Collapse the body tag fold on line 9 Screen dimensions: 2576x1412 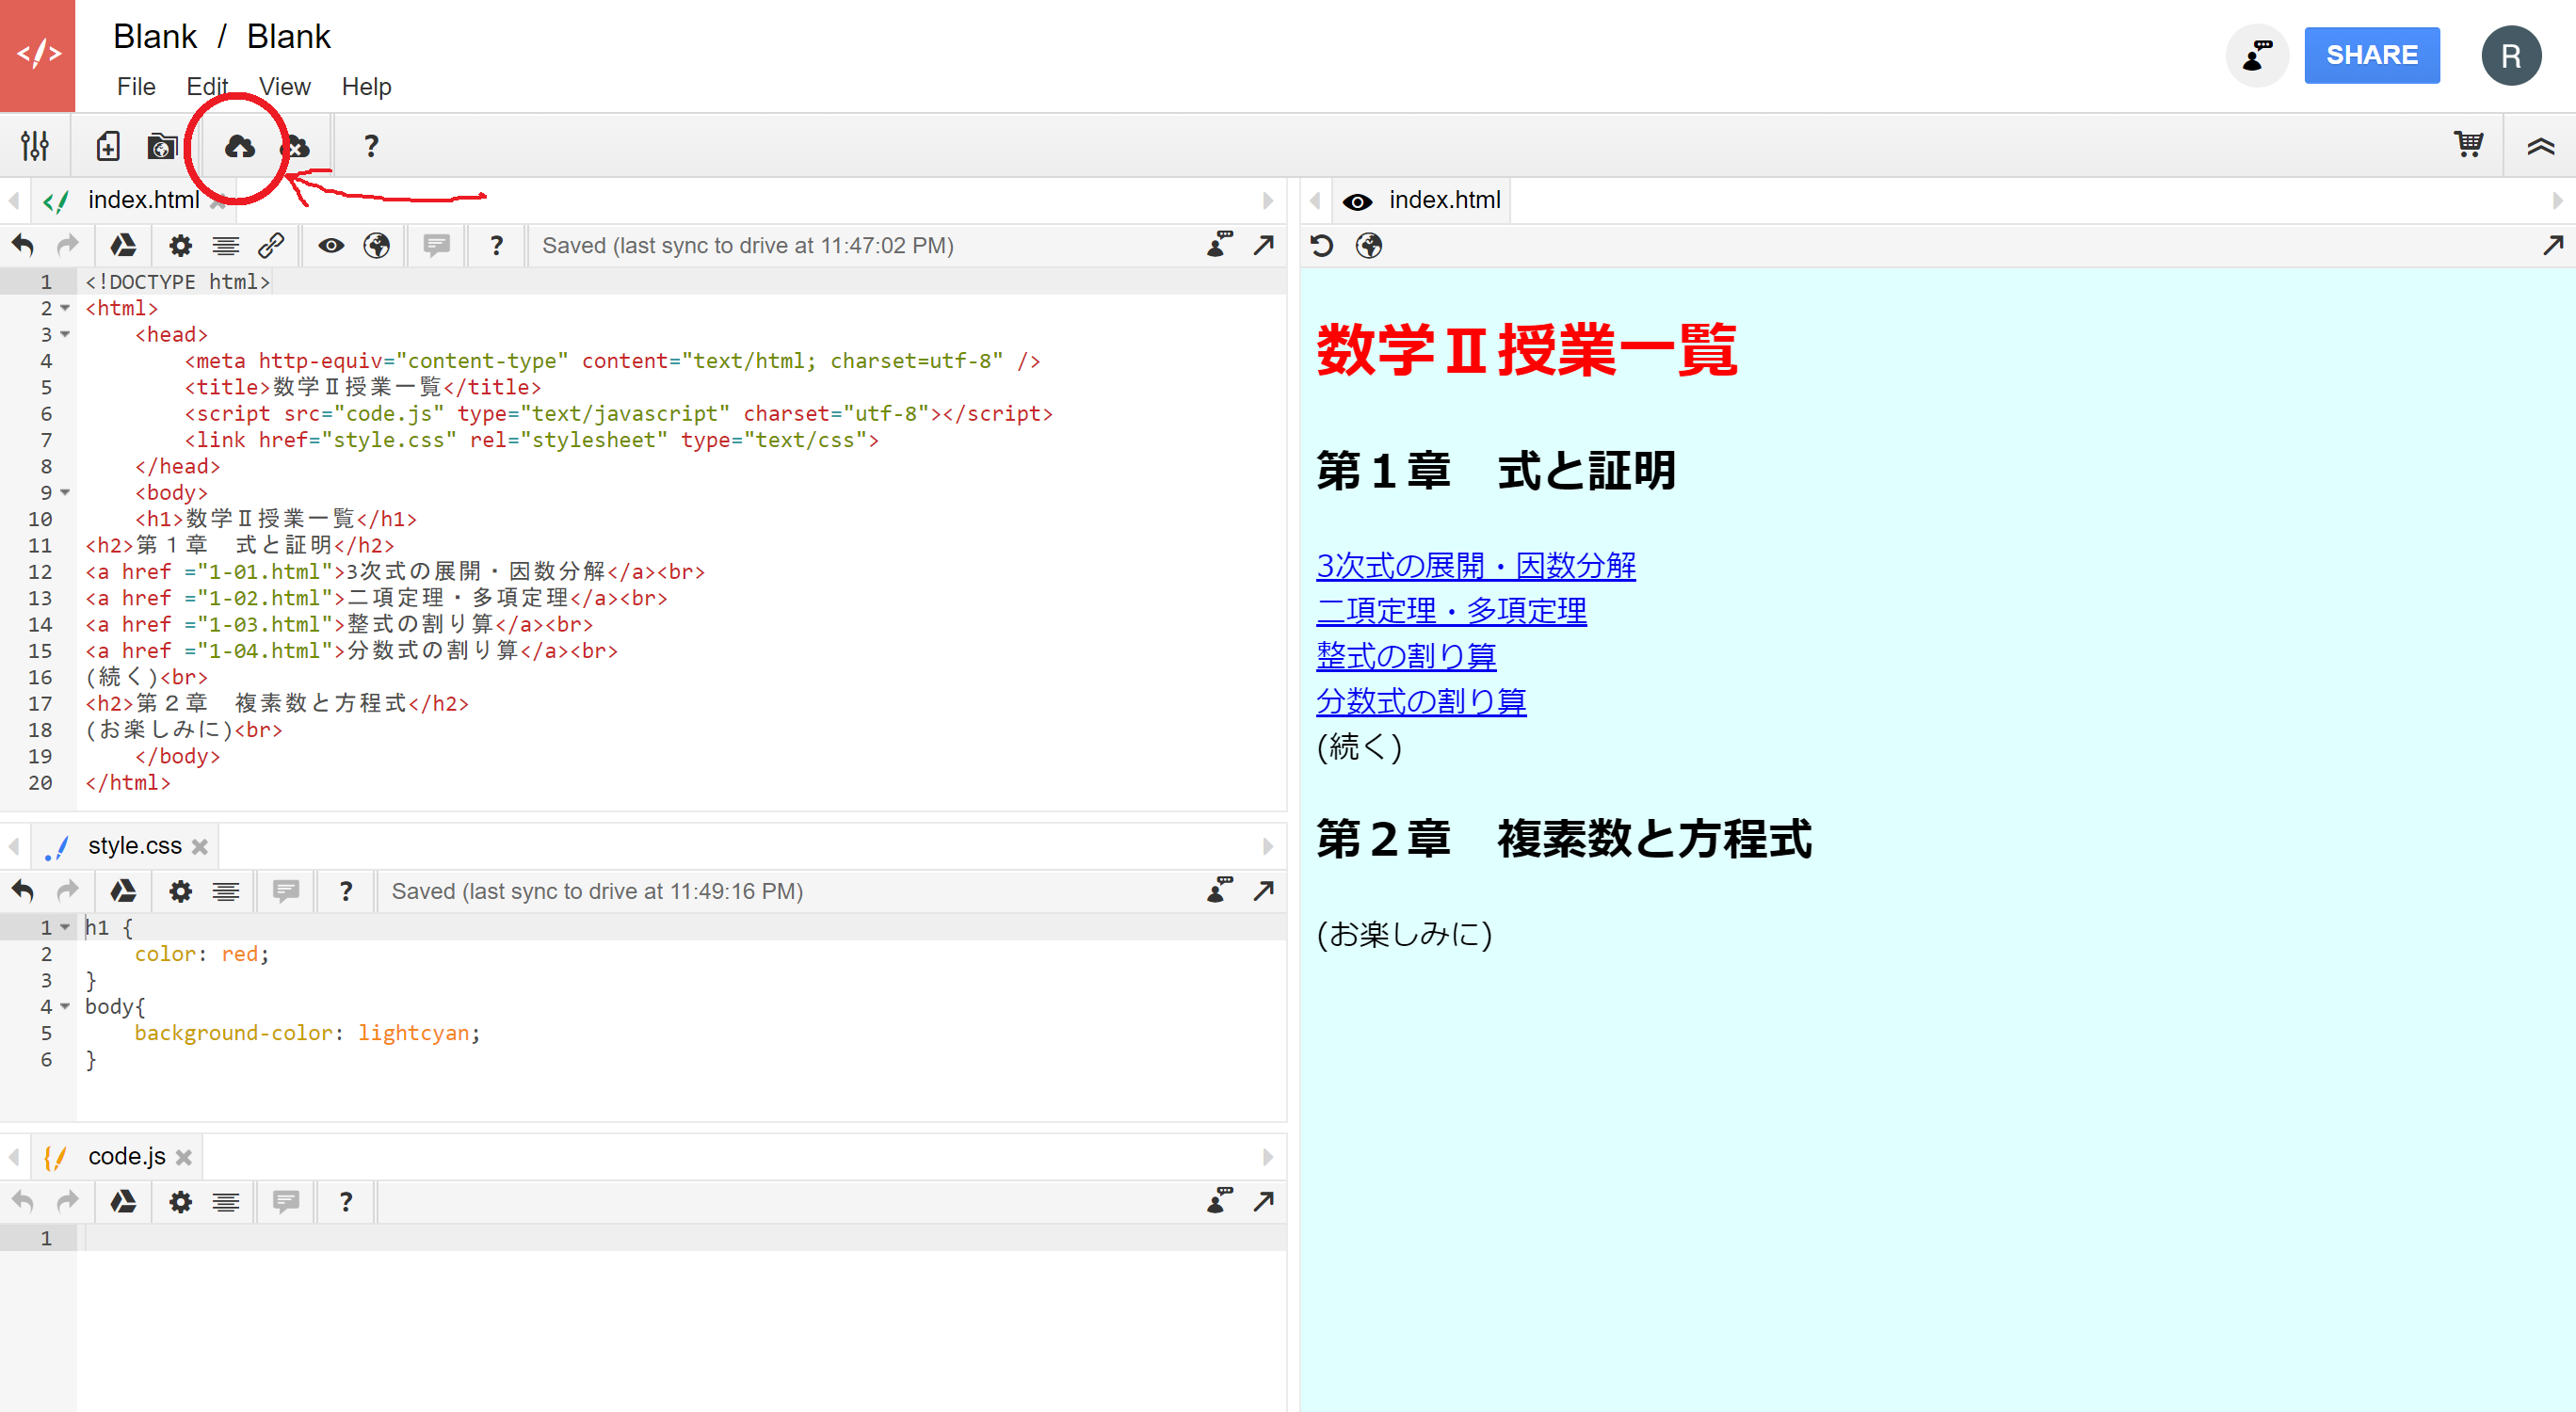65,492
